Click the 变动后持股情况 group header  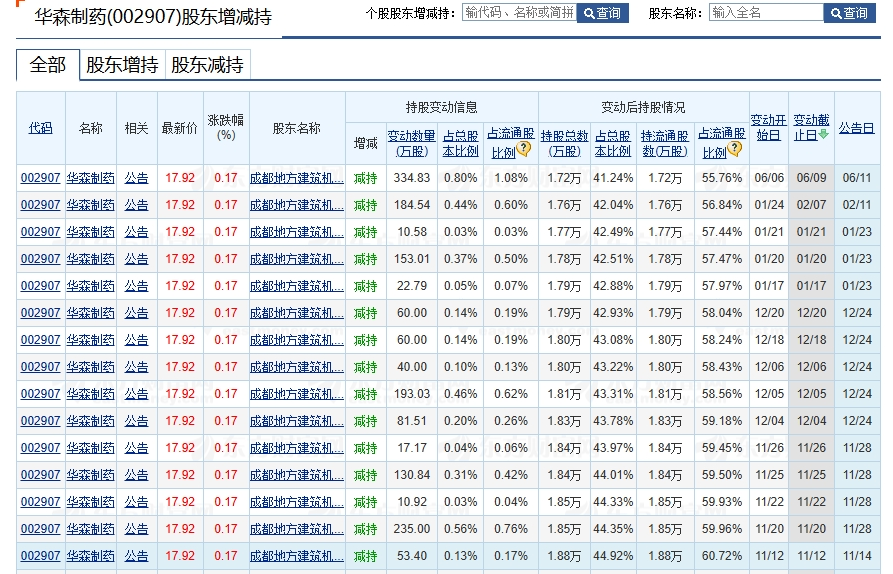[643, 107]
